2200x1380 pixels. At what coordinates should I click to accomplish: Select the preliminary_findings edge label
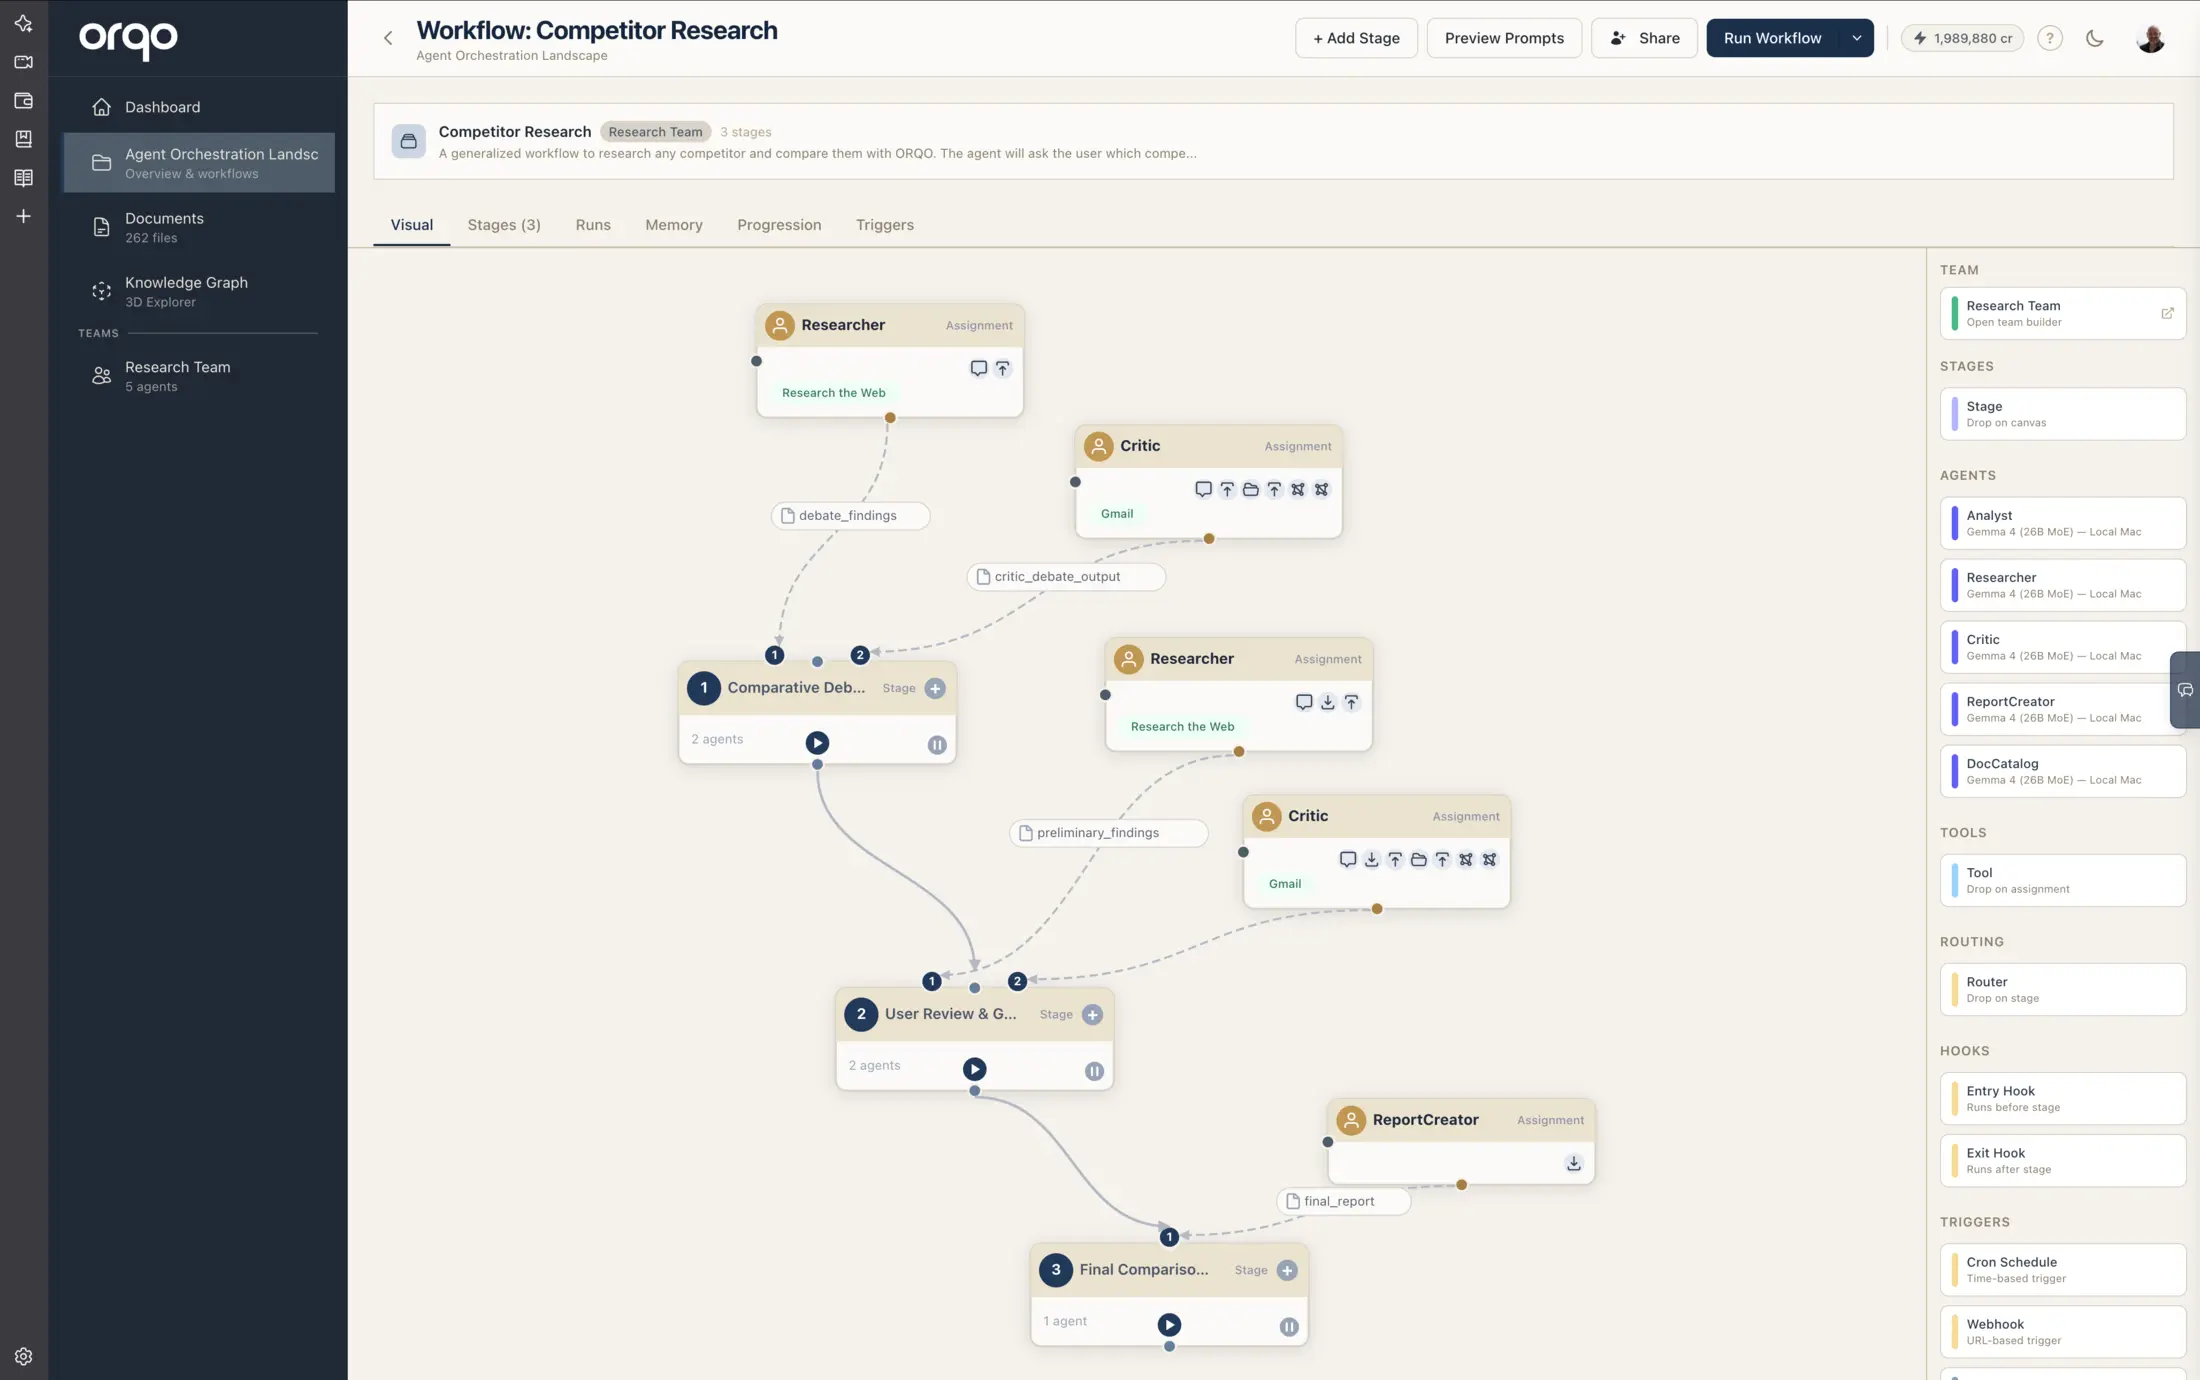[1108, 833]
